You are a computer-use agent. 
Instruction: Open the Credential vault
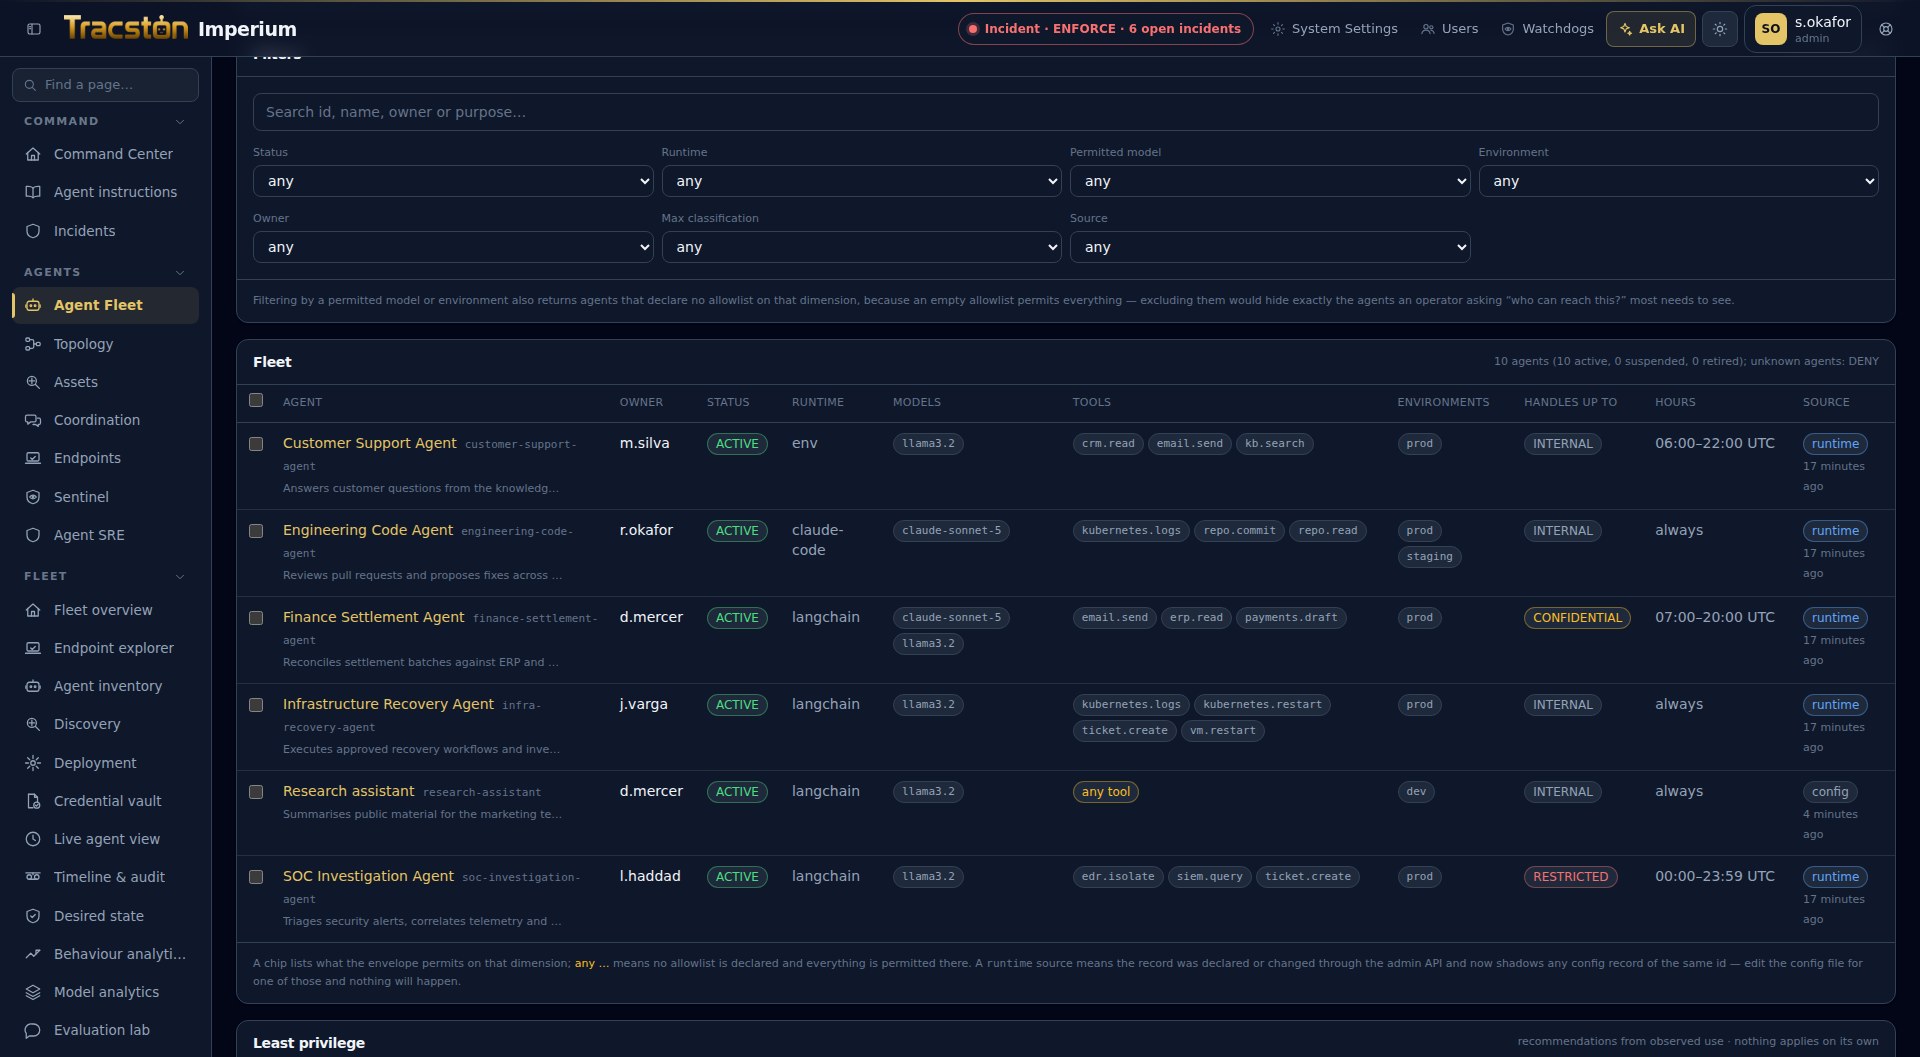(x=105, y=801)
